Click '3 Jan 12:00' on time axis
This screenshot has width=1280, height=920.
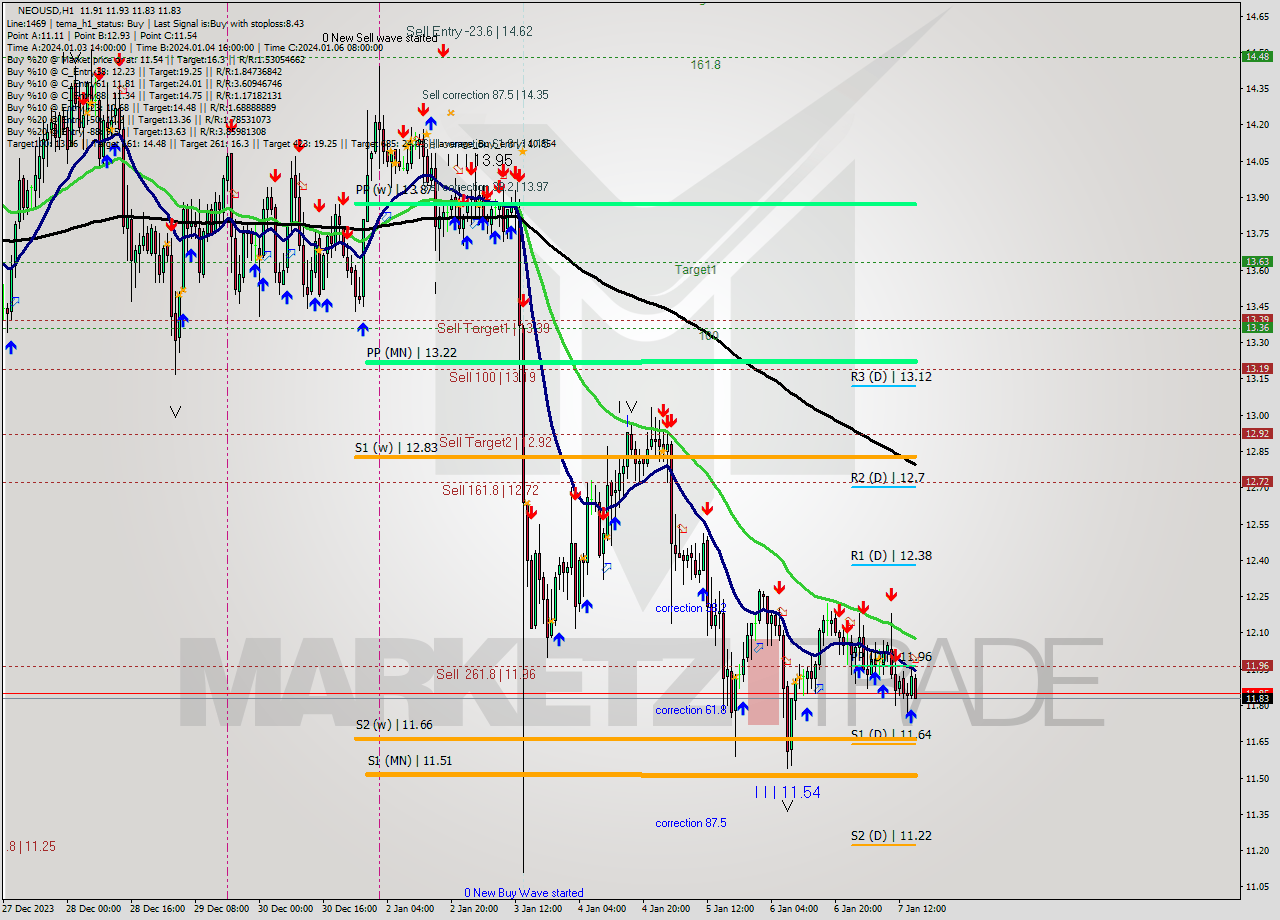(x=538, y=909)
